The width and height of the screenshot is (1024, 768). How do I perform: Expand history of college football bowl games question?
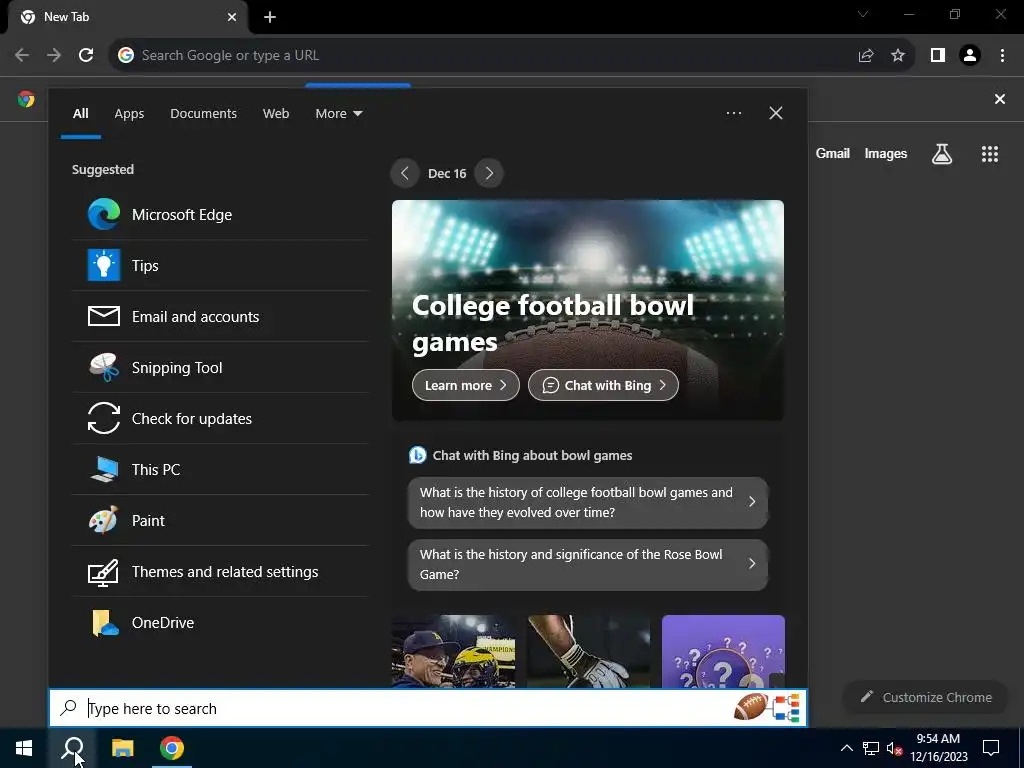coord(588,502)
